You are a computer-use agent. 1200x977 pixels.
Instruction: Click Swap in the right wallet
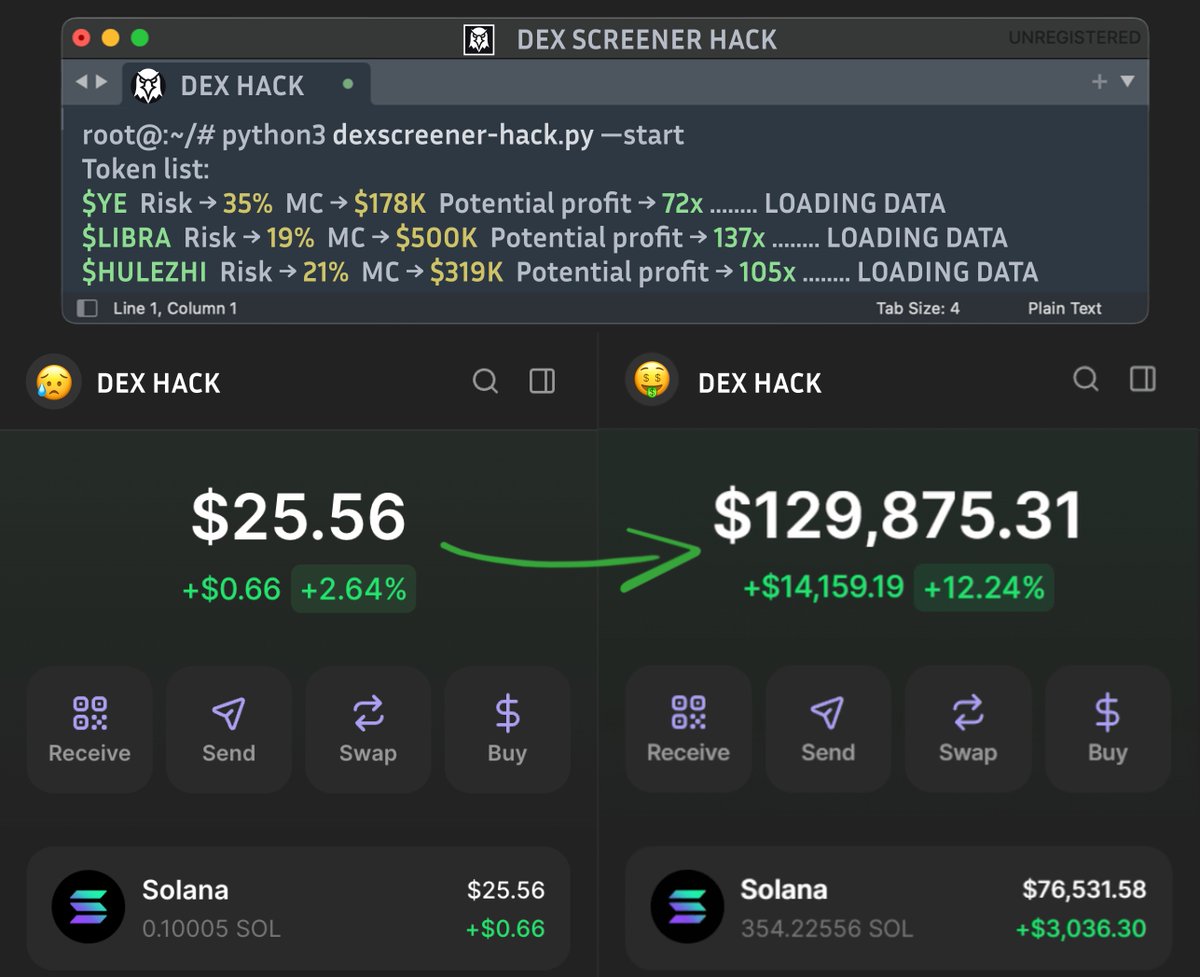tap(968, 729)
